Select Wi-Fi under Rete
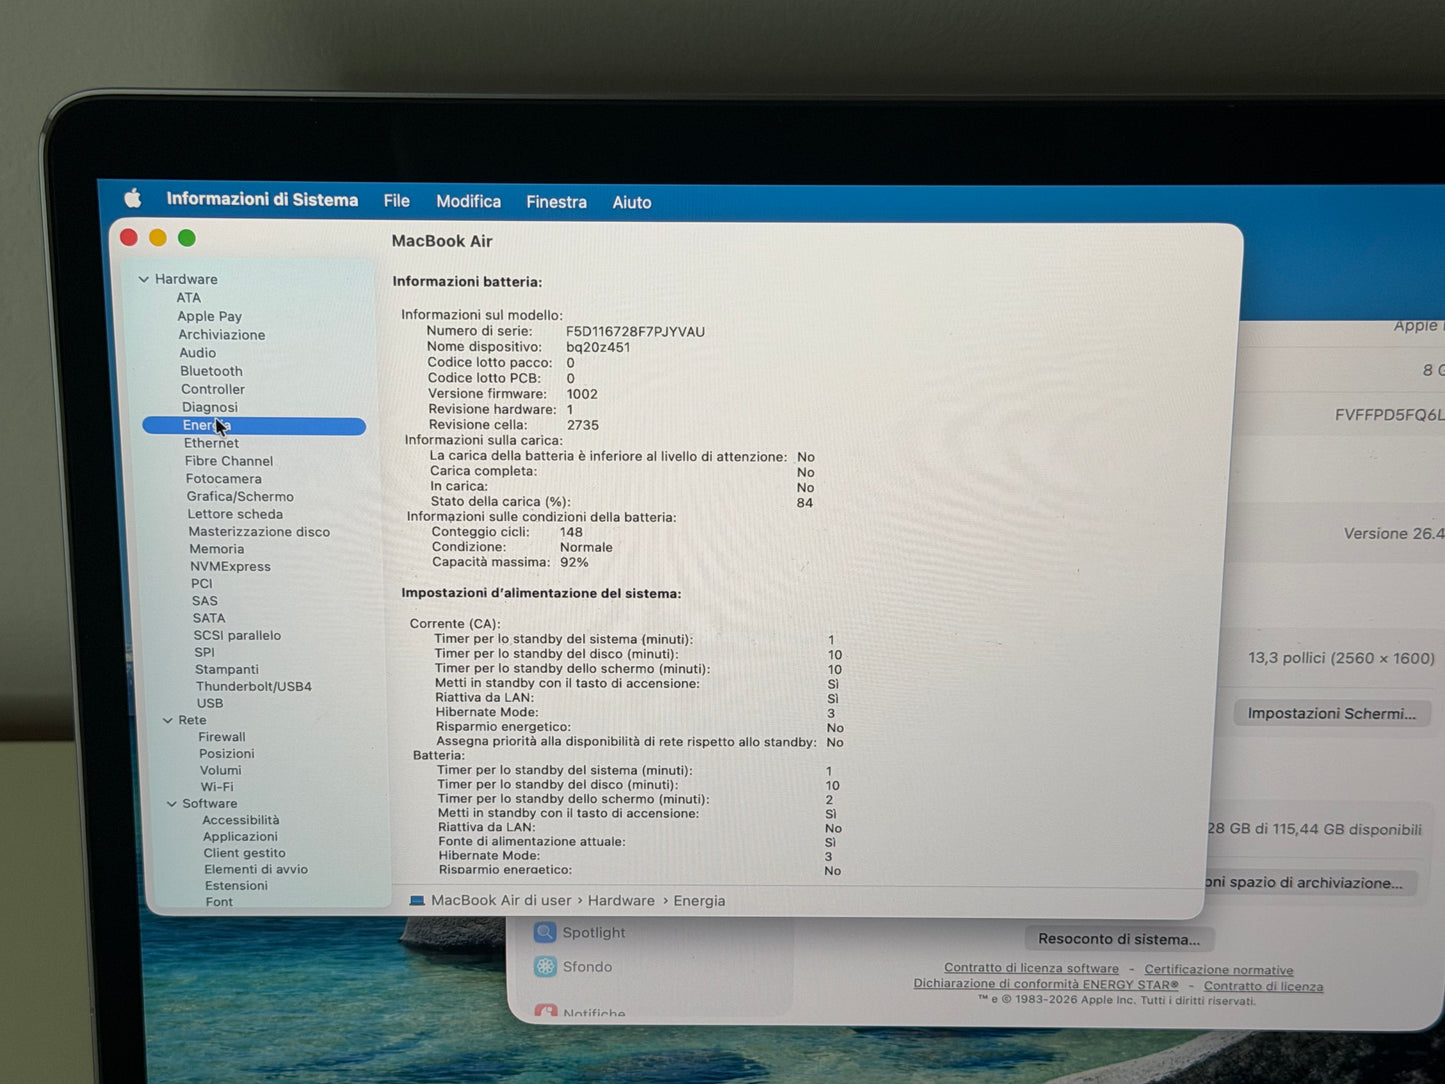Image resolution: width=1445 pixels, height=1084 pixels. pos(217,787)
